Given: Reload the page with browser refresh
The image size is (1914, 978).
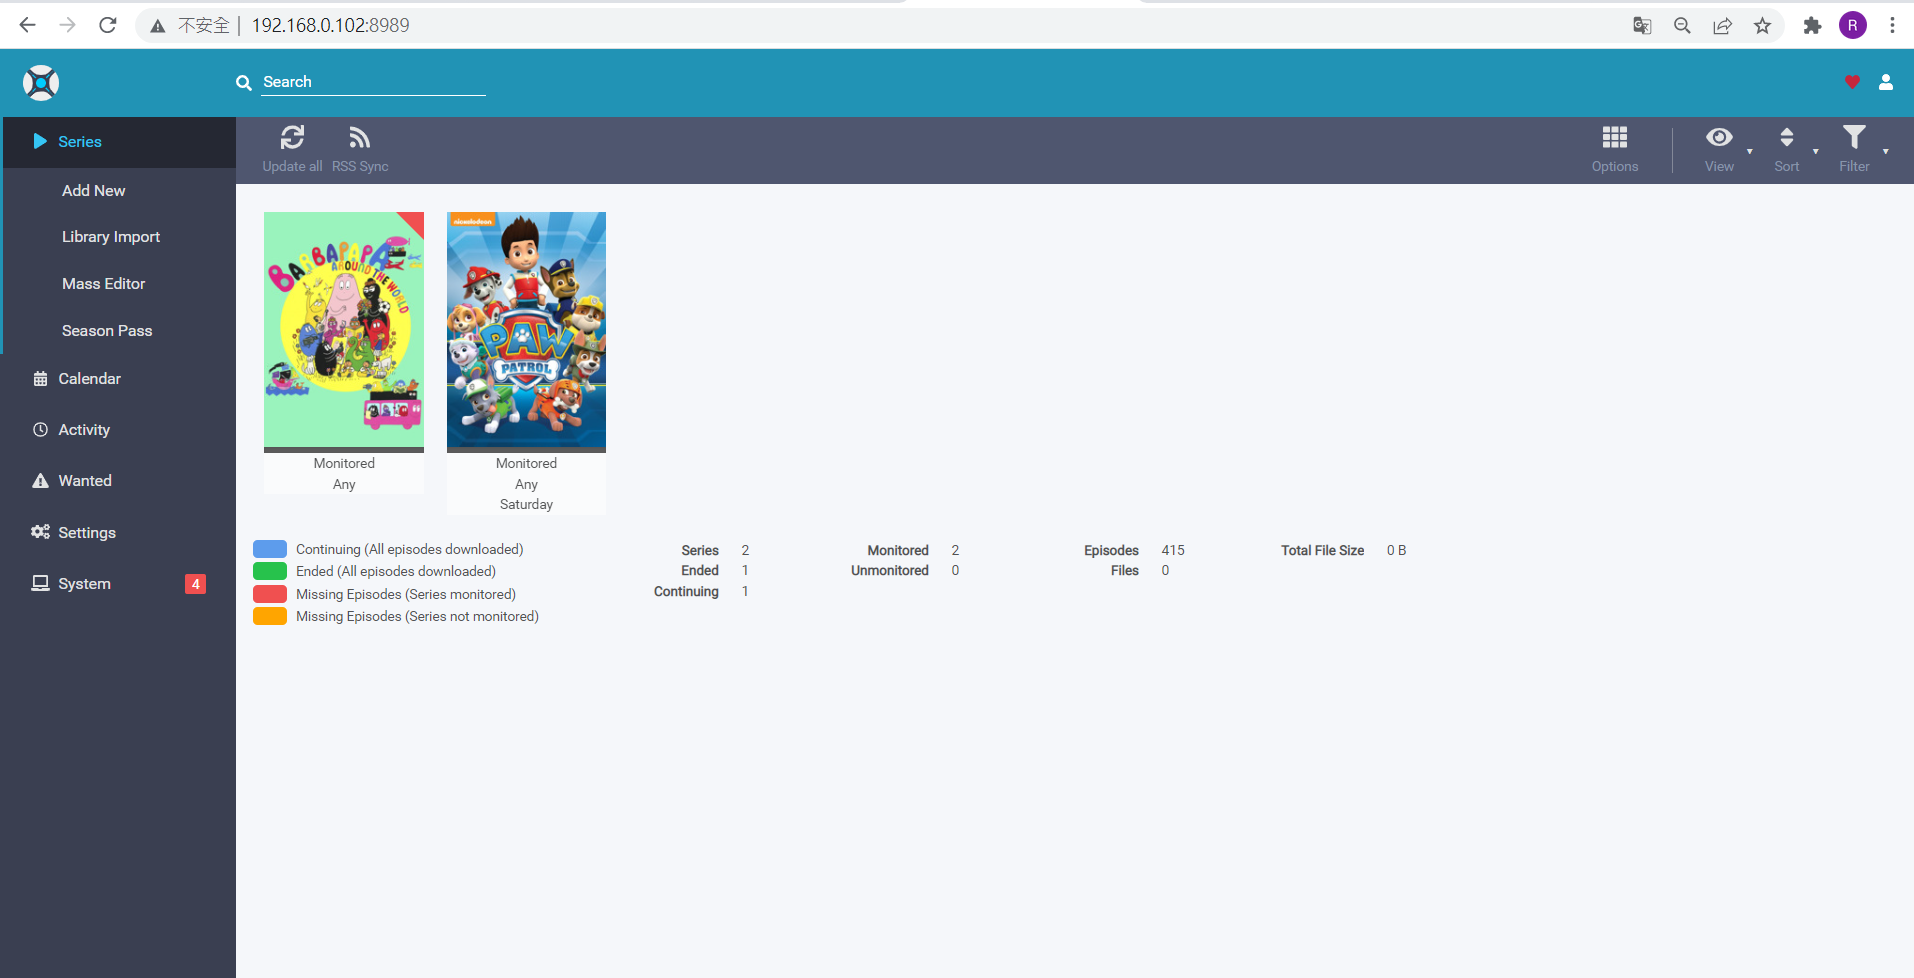Looking at the screenshot, I should point(108,25).
